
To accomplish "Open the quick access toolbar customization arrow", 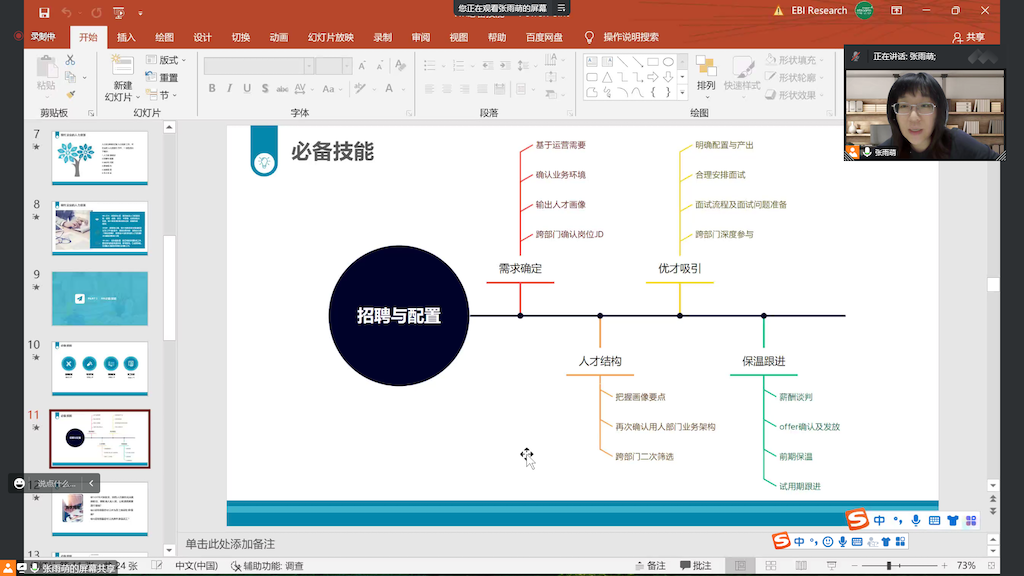I will pyautogui.click(x=140, y=12).
